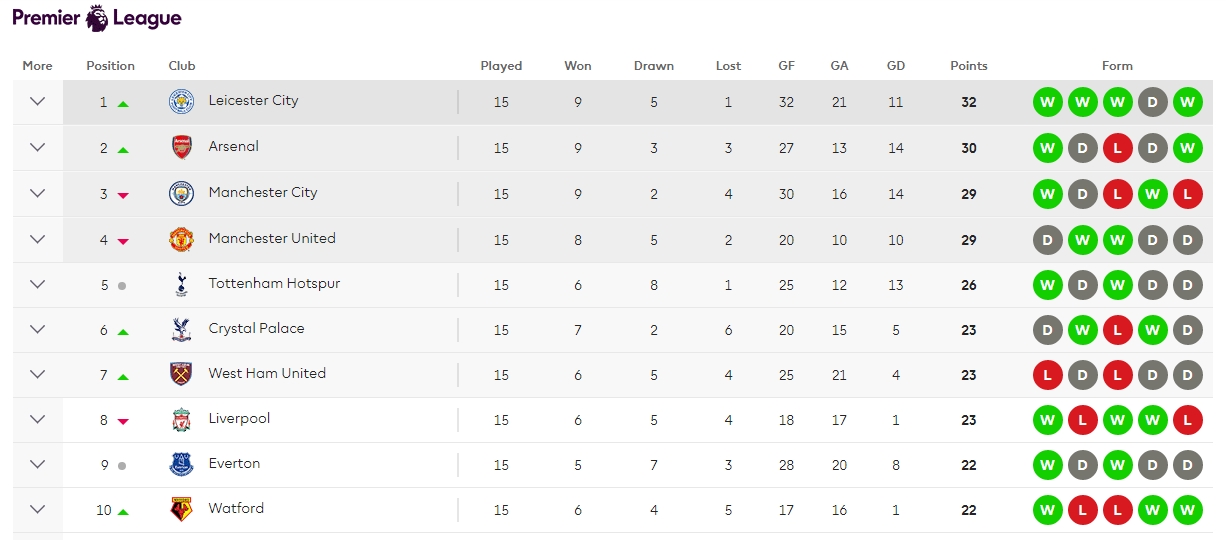Screen dimensions: 1226x540
Task: Open the Everton club name link
Action: (x=234, y=464)
